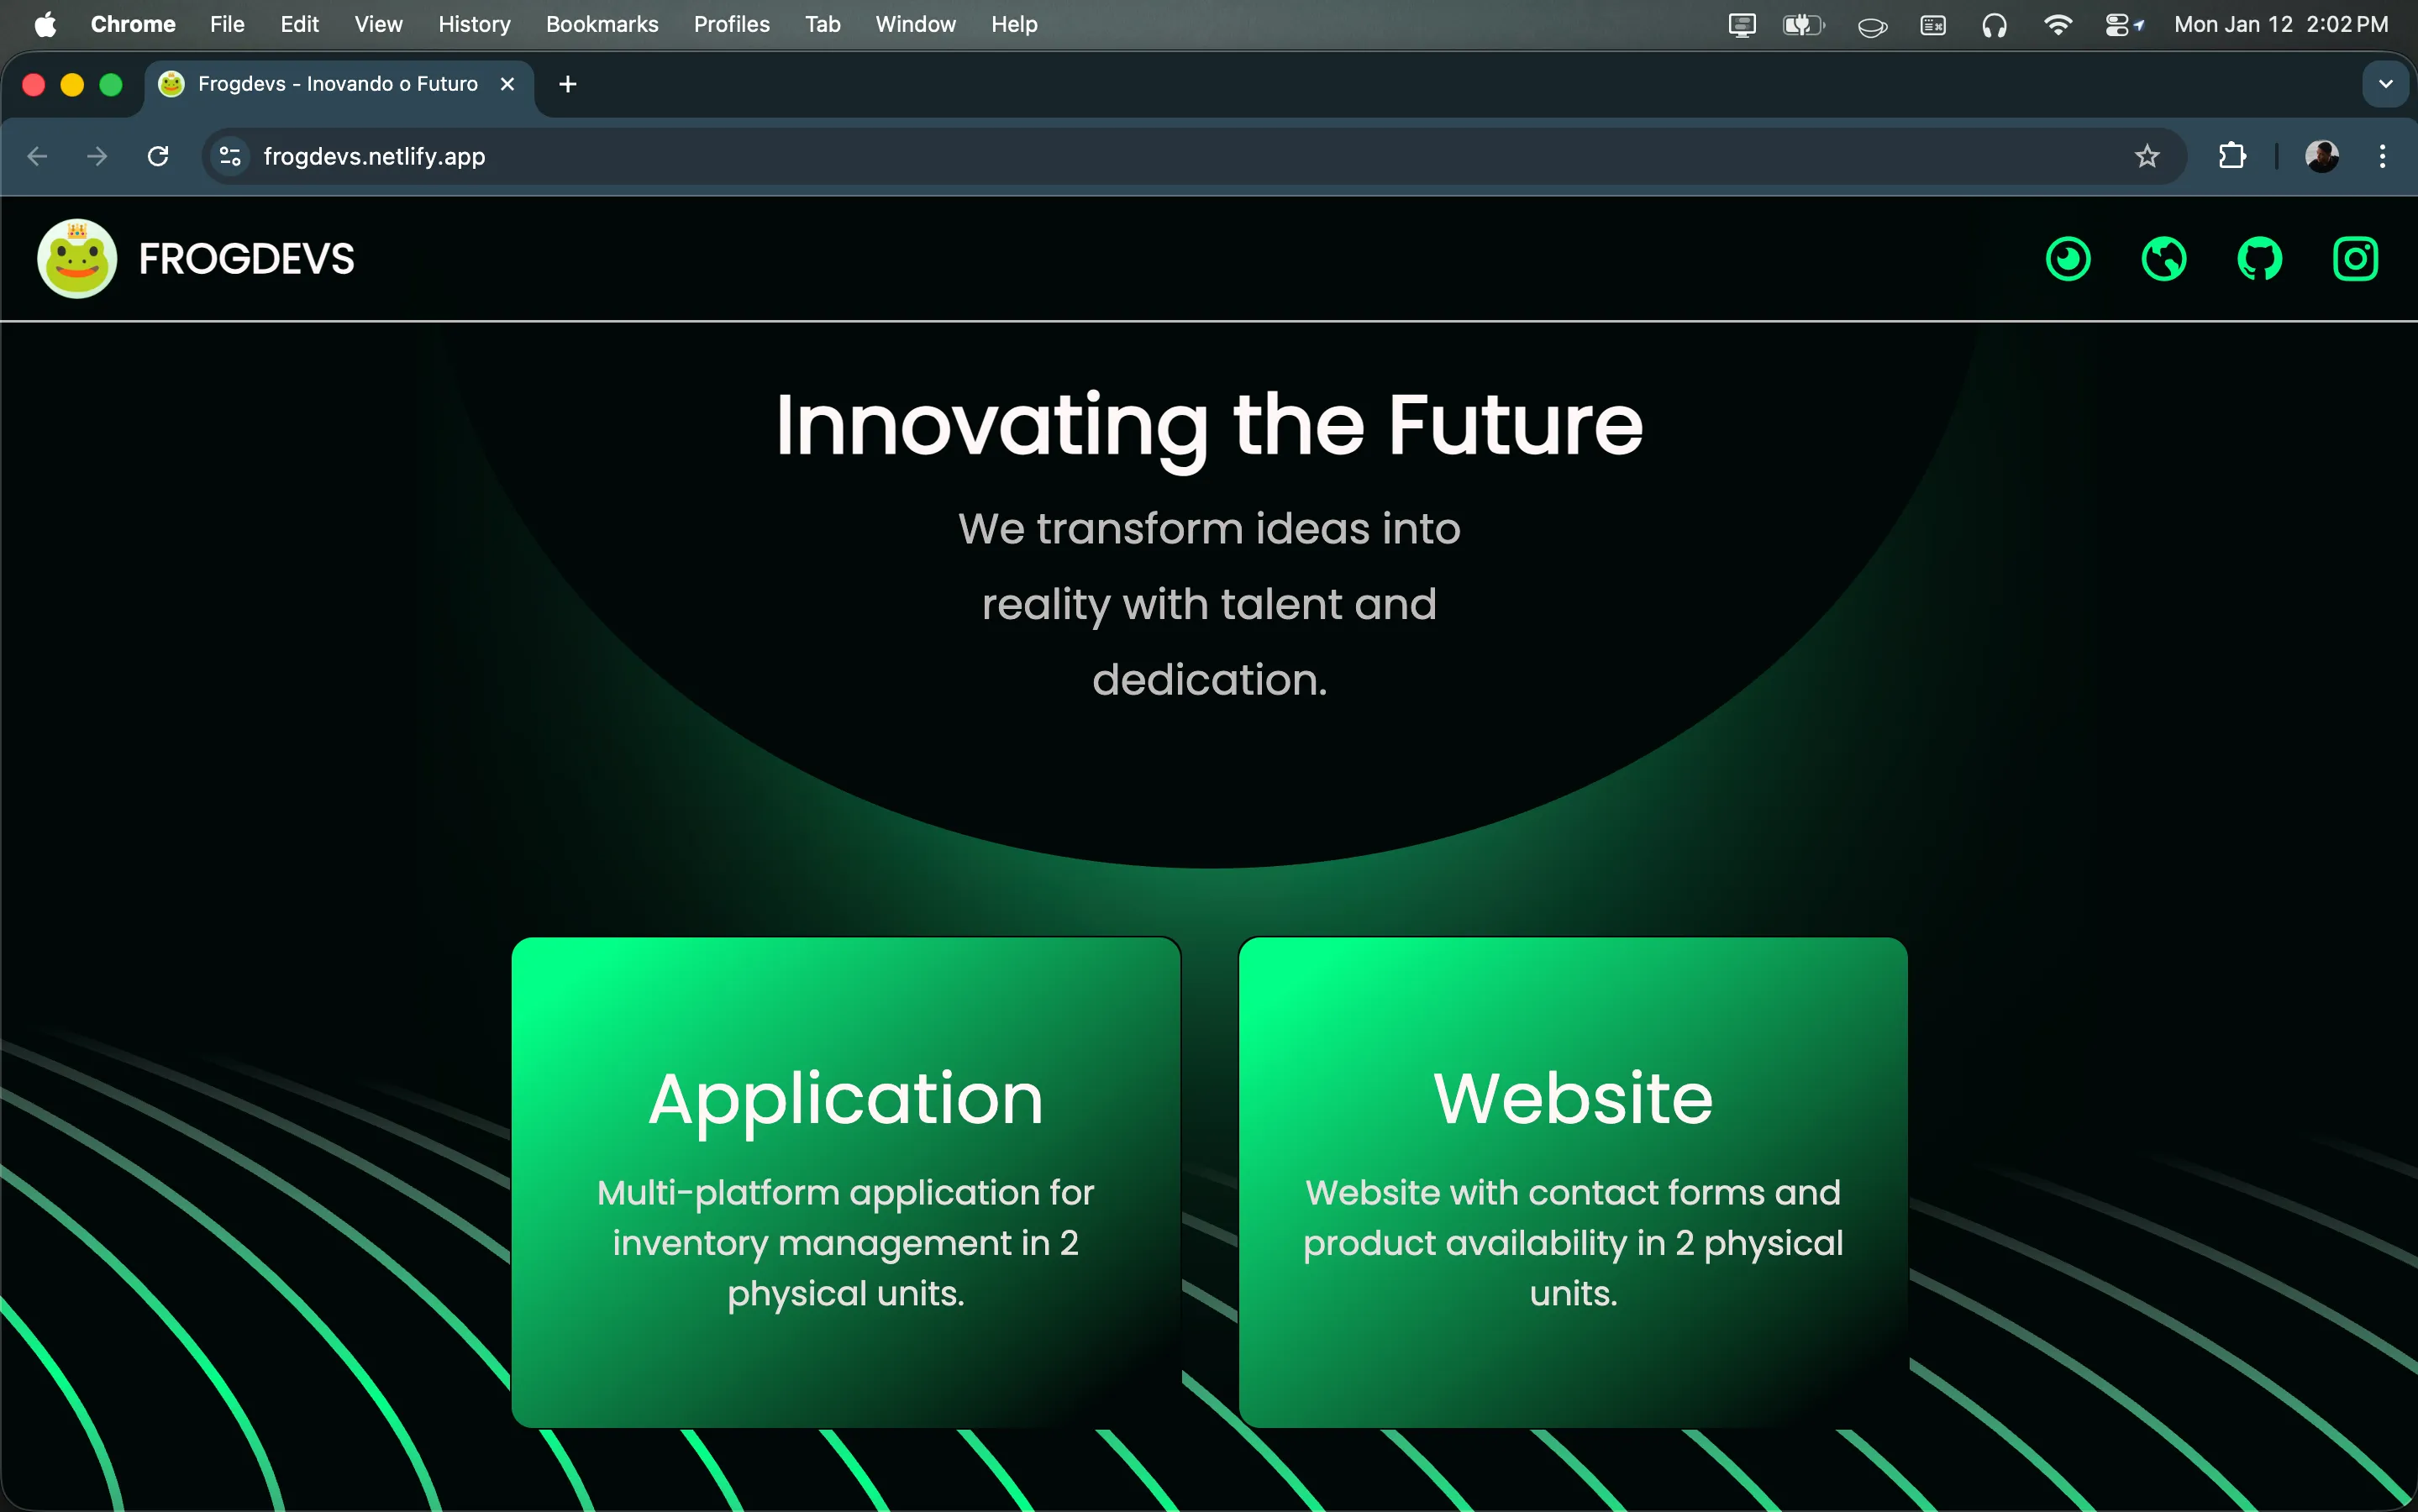Open the three-dot Chrome options menu
Image resolution: width=2418 pixels, height=1512 pixels.
point(2384,156)
